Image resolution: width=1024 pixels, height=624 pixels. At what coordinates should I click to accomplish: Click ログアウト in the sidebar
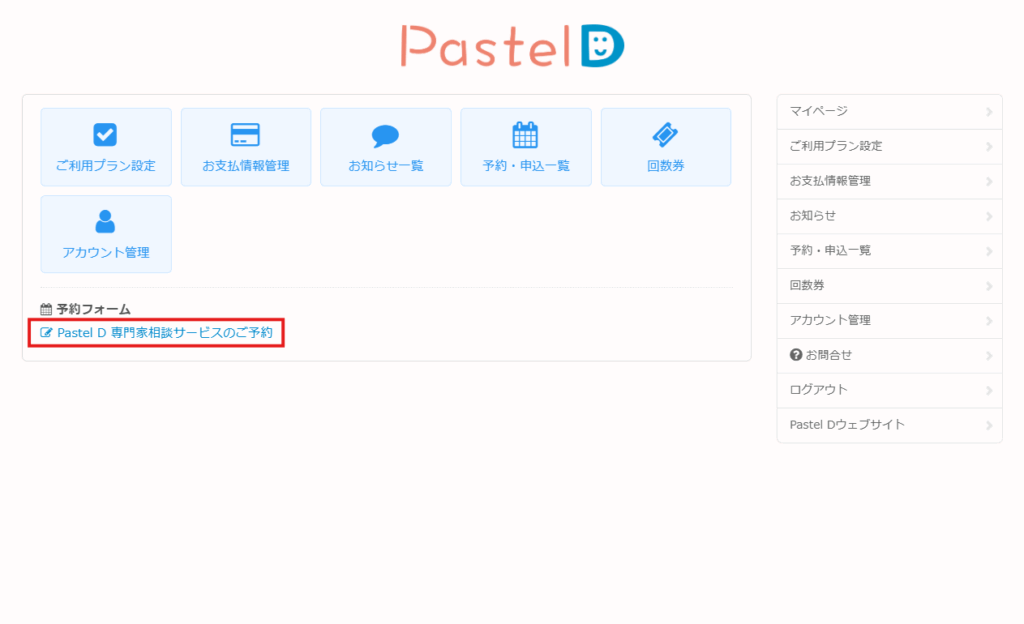818,390
